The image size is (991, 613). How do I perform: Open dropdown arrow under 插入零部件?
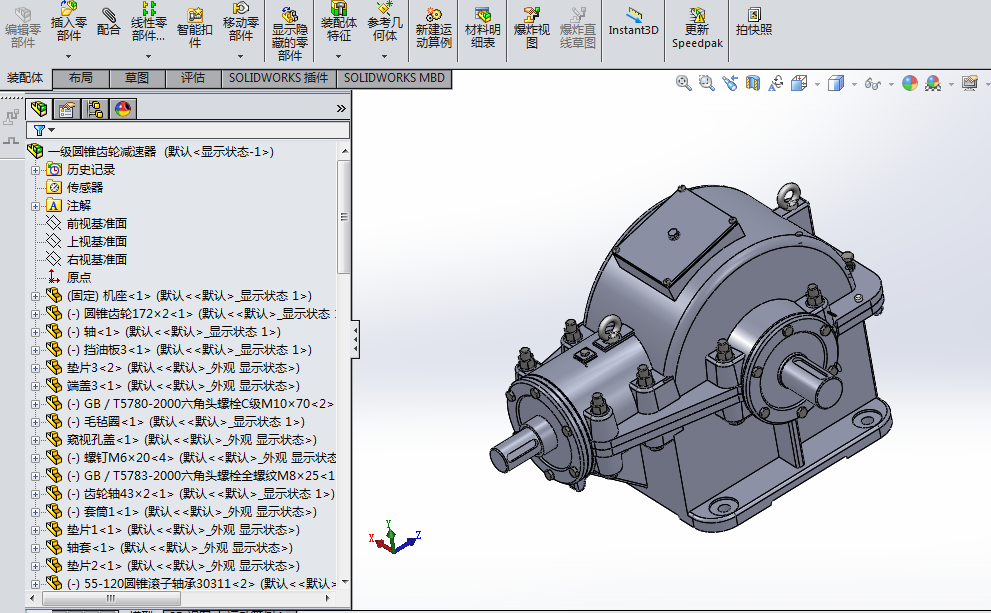pos(69,55)
